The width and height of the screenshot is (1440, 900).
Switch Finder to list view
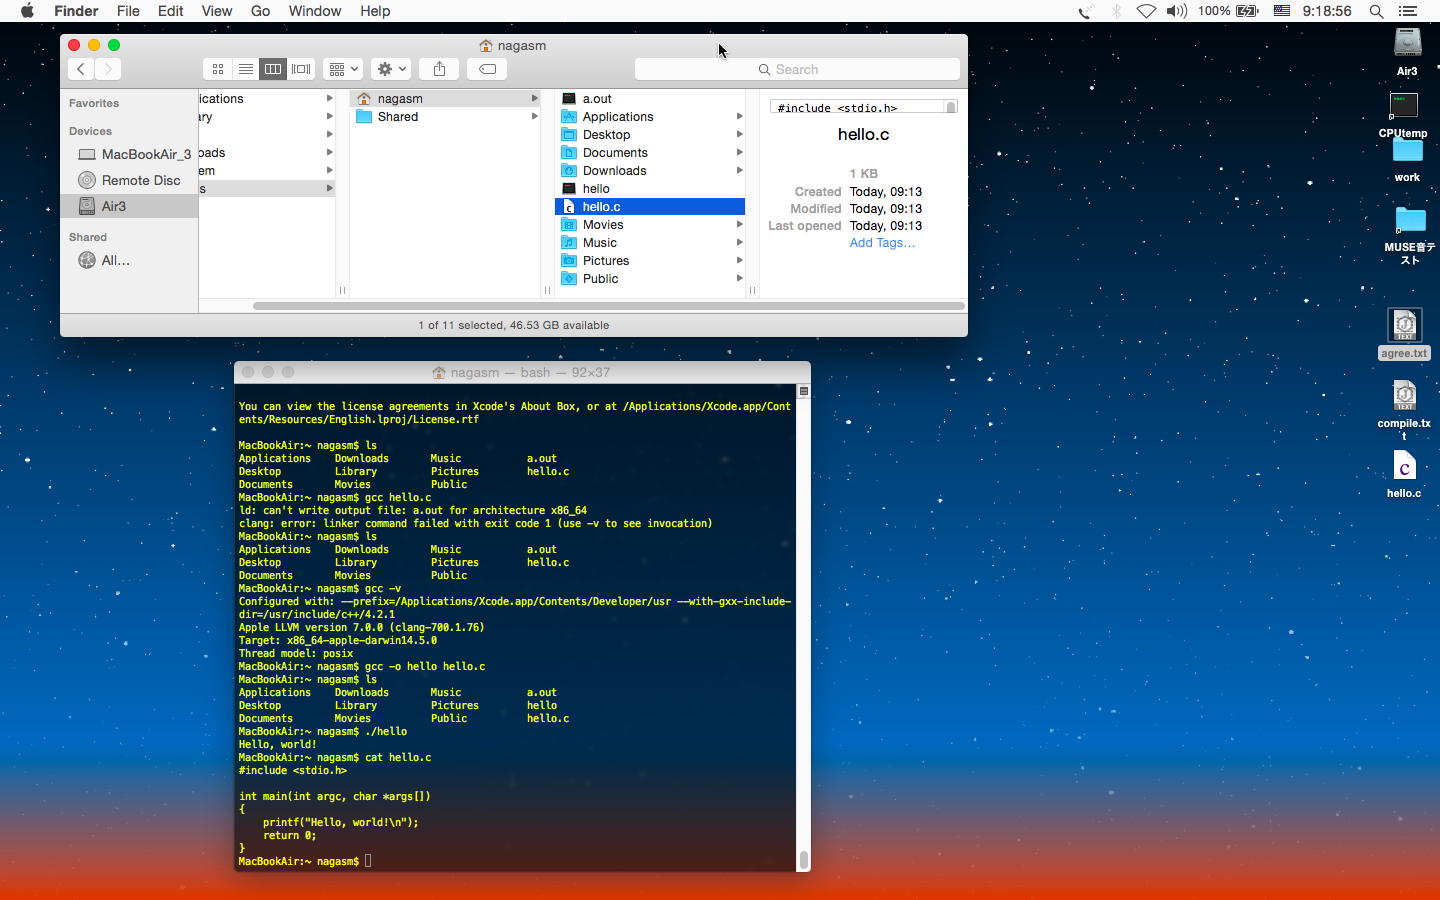(x=245, y=69)
